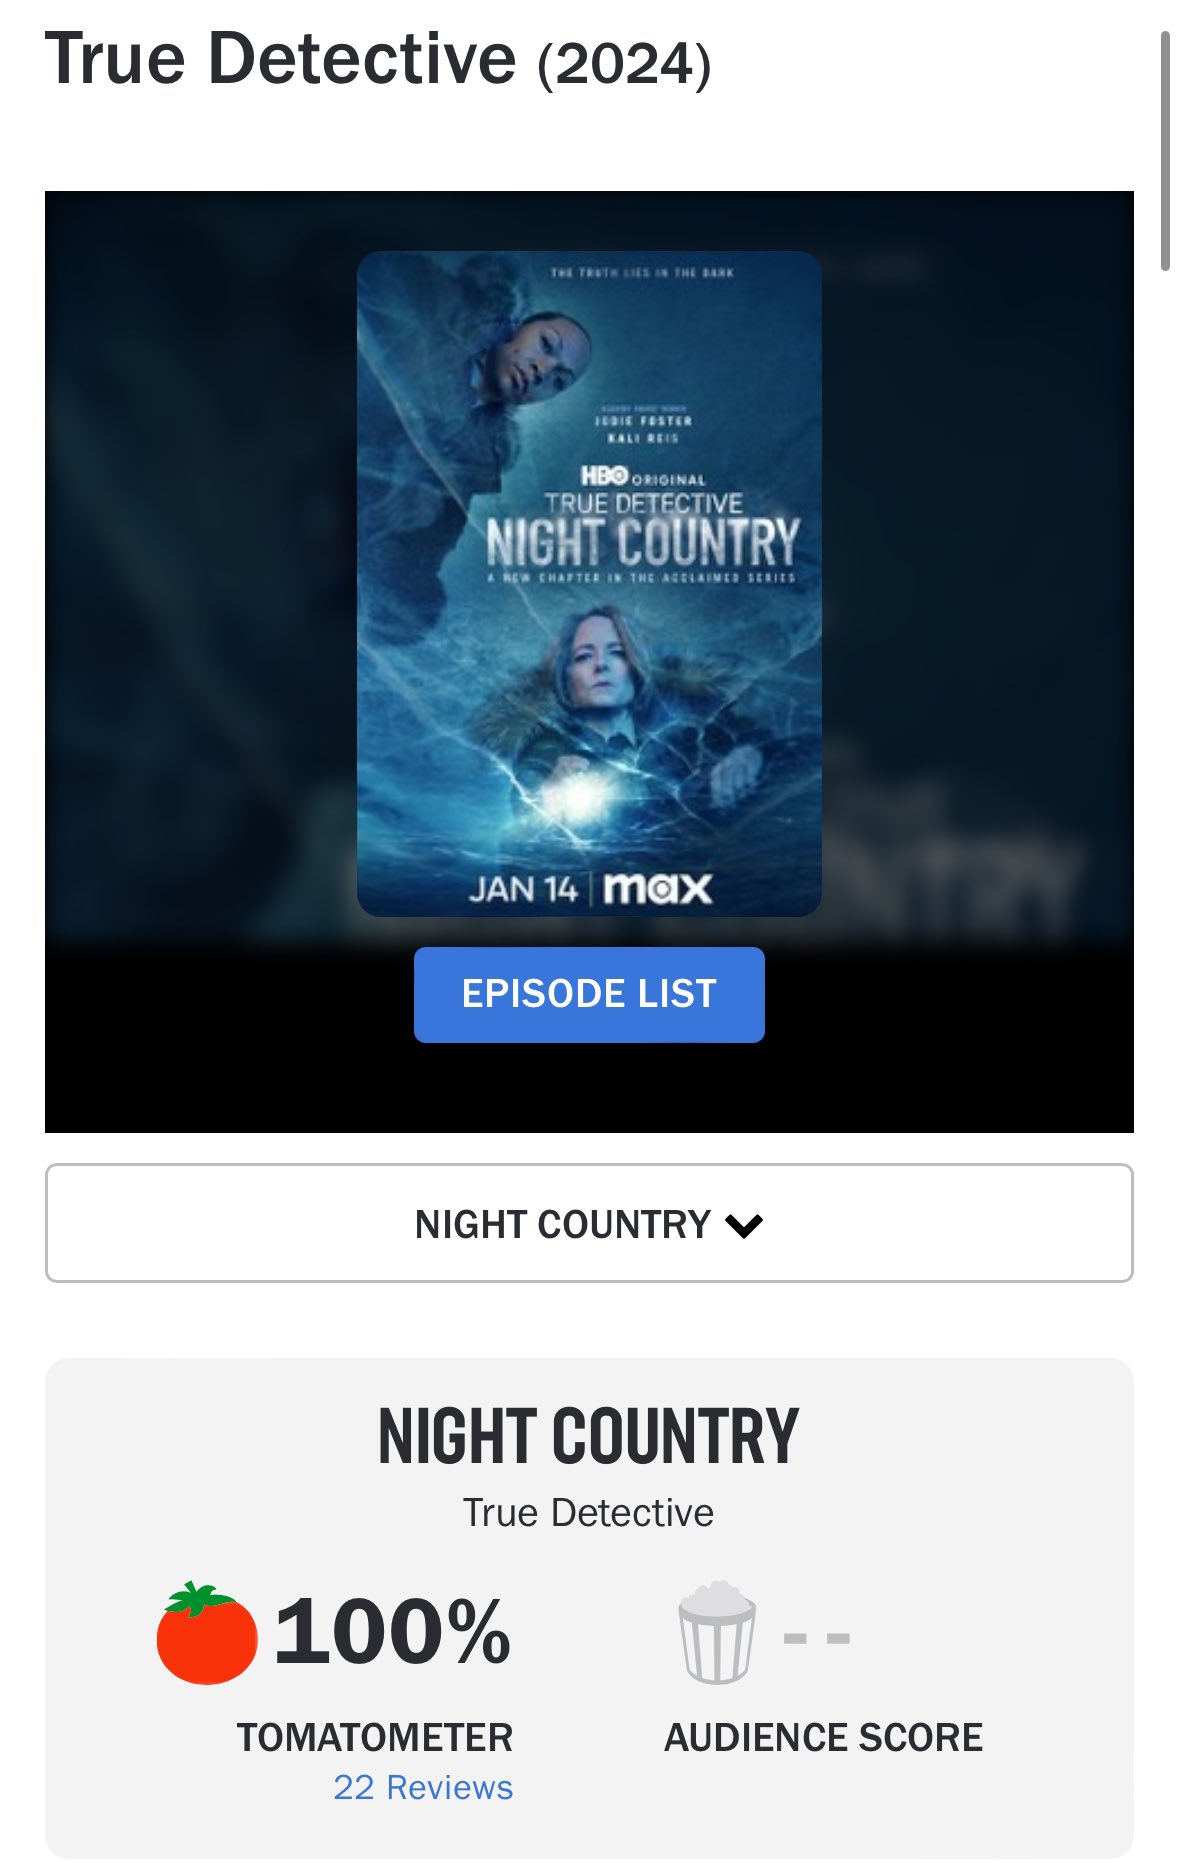1179x1875 pixels.
Task: Click the TOMATOMETER label
Action: click(x=375, y=1738)
